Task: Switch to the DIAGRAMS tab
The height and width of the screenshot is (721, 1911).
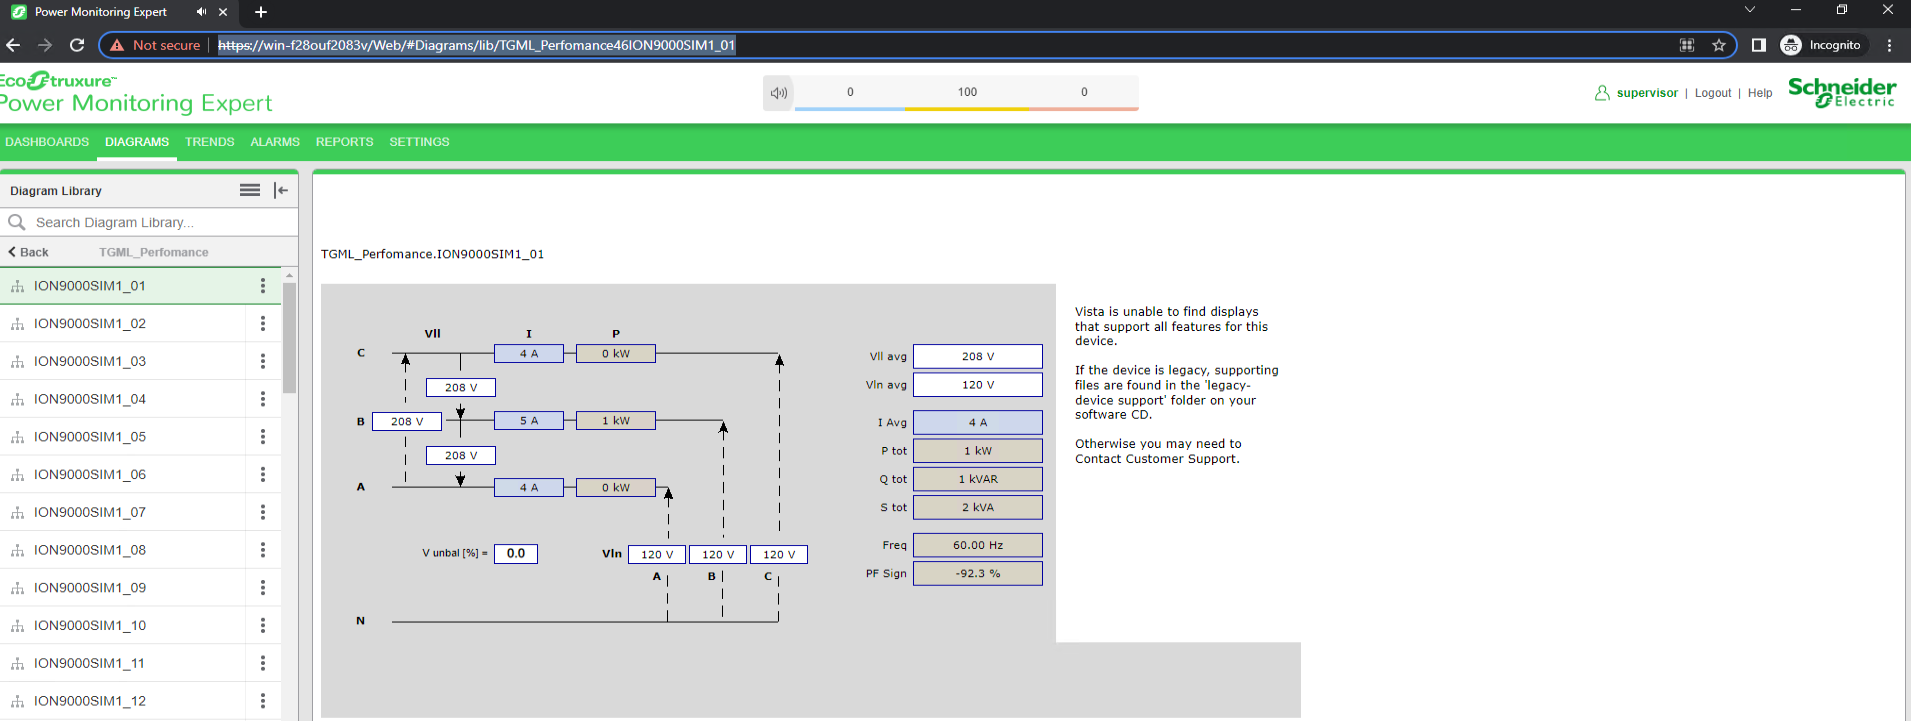Action: [x=137, y=142]
